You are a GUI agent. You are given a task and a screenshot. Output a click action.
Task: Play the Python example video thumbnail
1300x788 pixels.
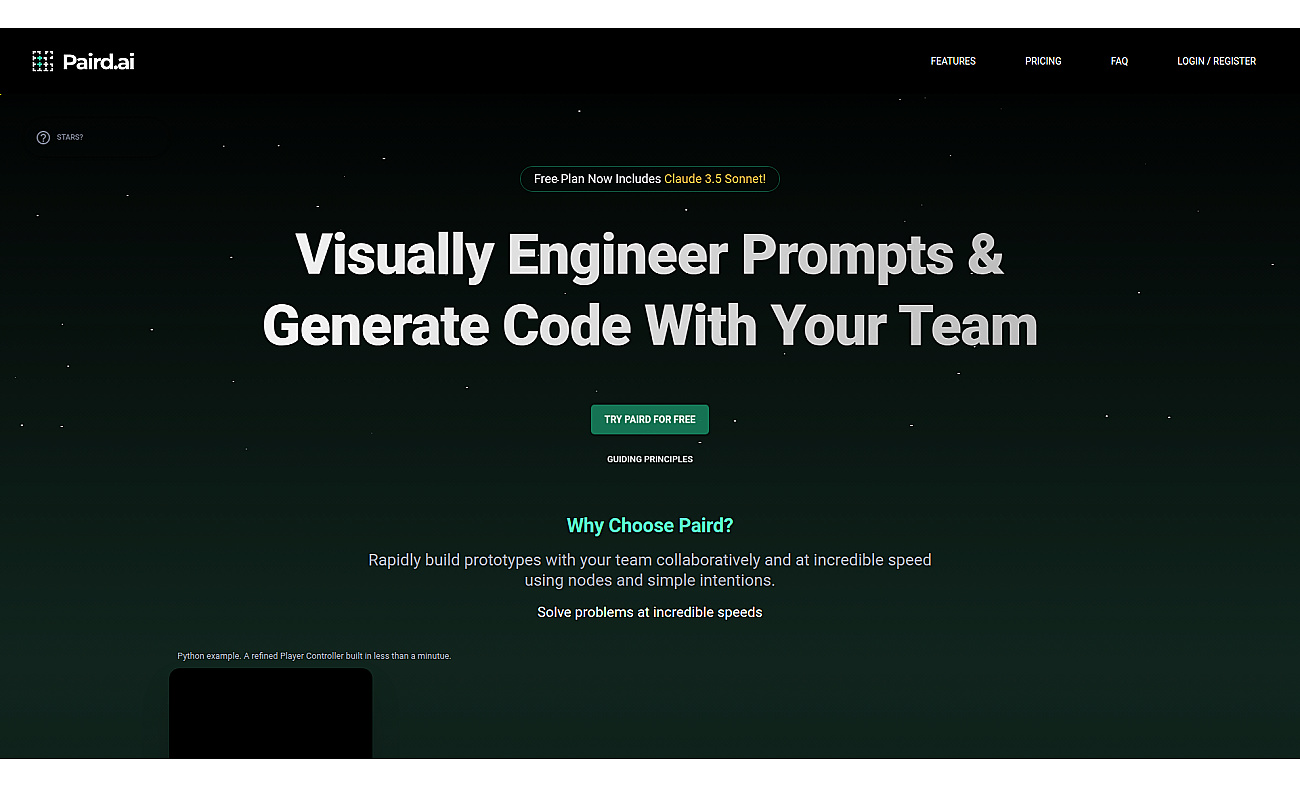[271, 713]
